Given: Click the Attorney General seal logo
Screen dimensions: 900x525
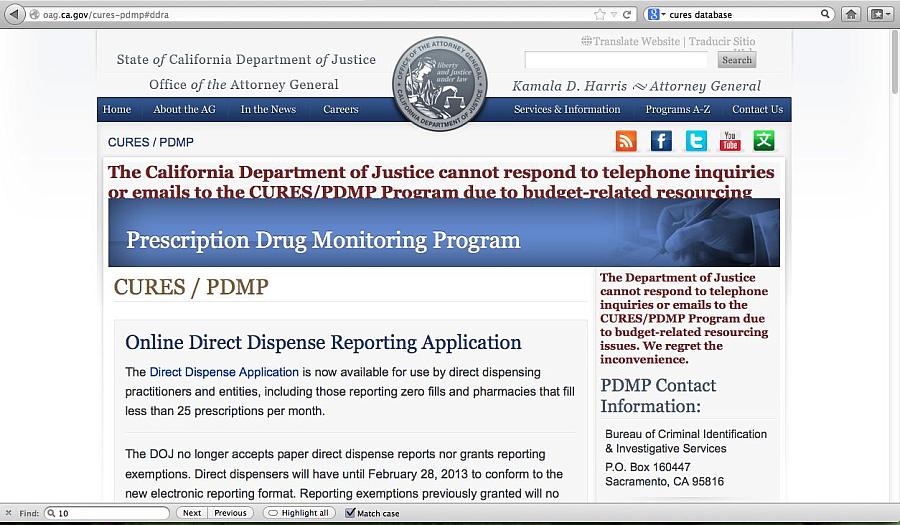Looking at the screenshot, I should pos(440,84).
